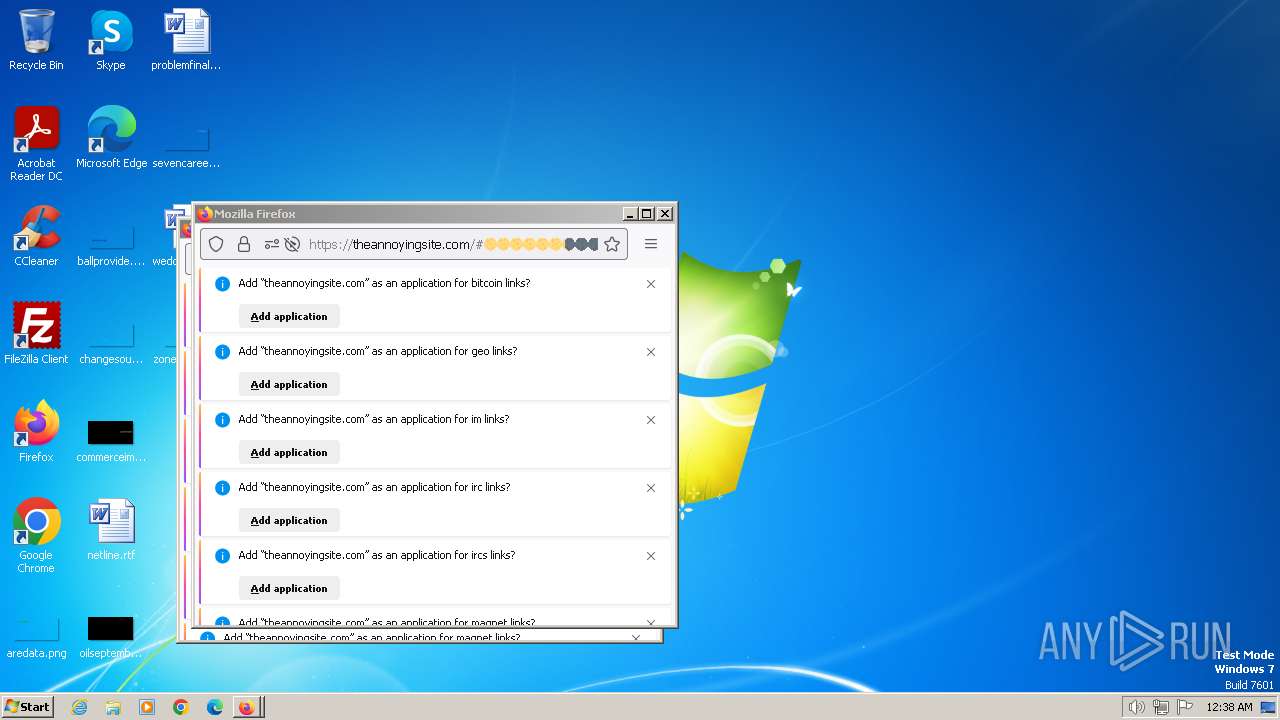Open Chrome from taskbar
The width and height of the screenshot is (1280, 720).
(181, 707)
